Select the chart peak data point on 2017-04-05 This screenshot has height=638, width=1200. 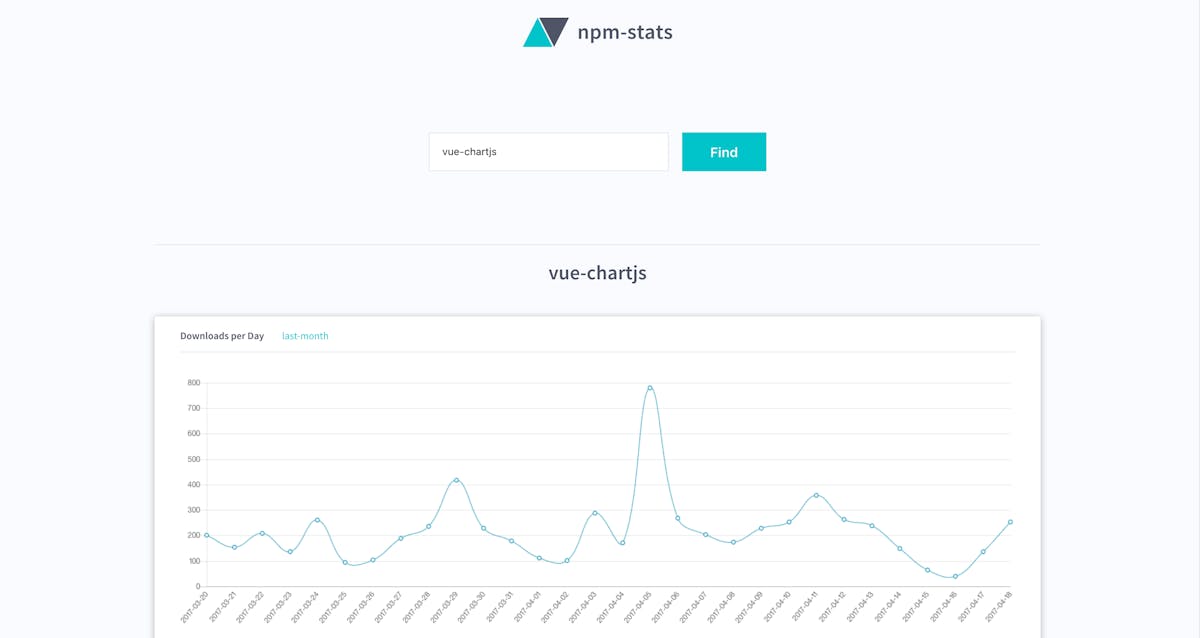coord(650,387)
